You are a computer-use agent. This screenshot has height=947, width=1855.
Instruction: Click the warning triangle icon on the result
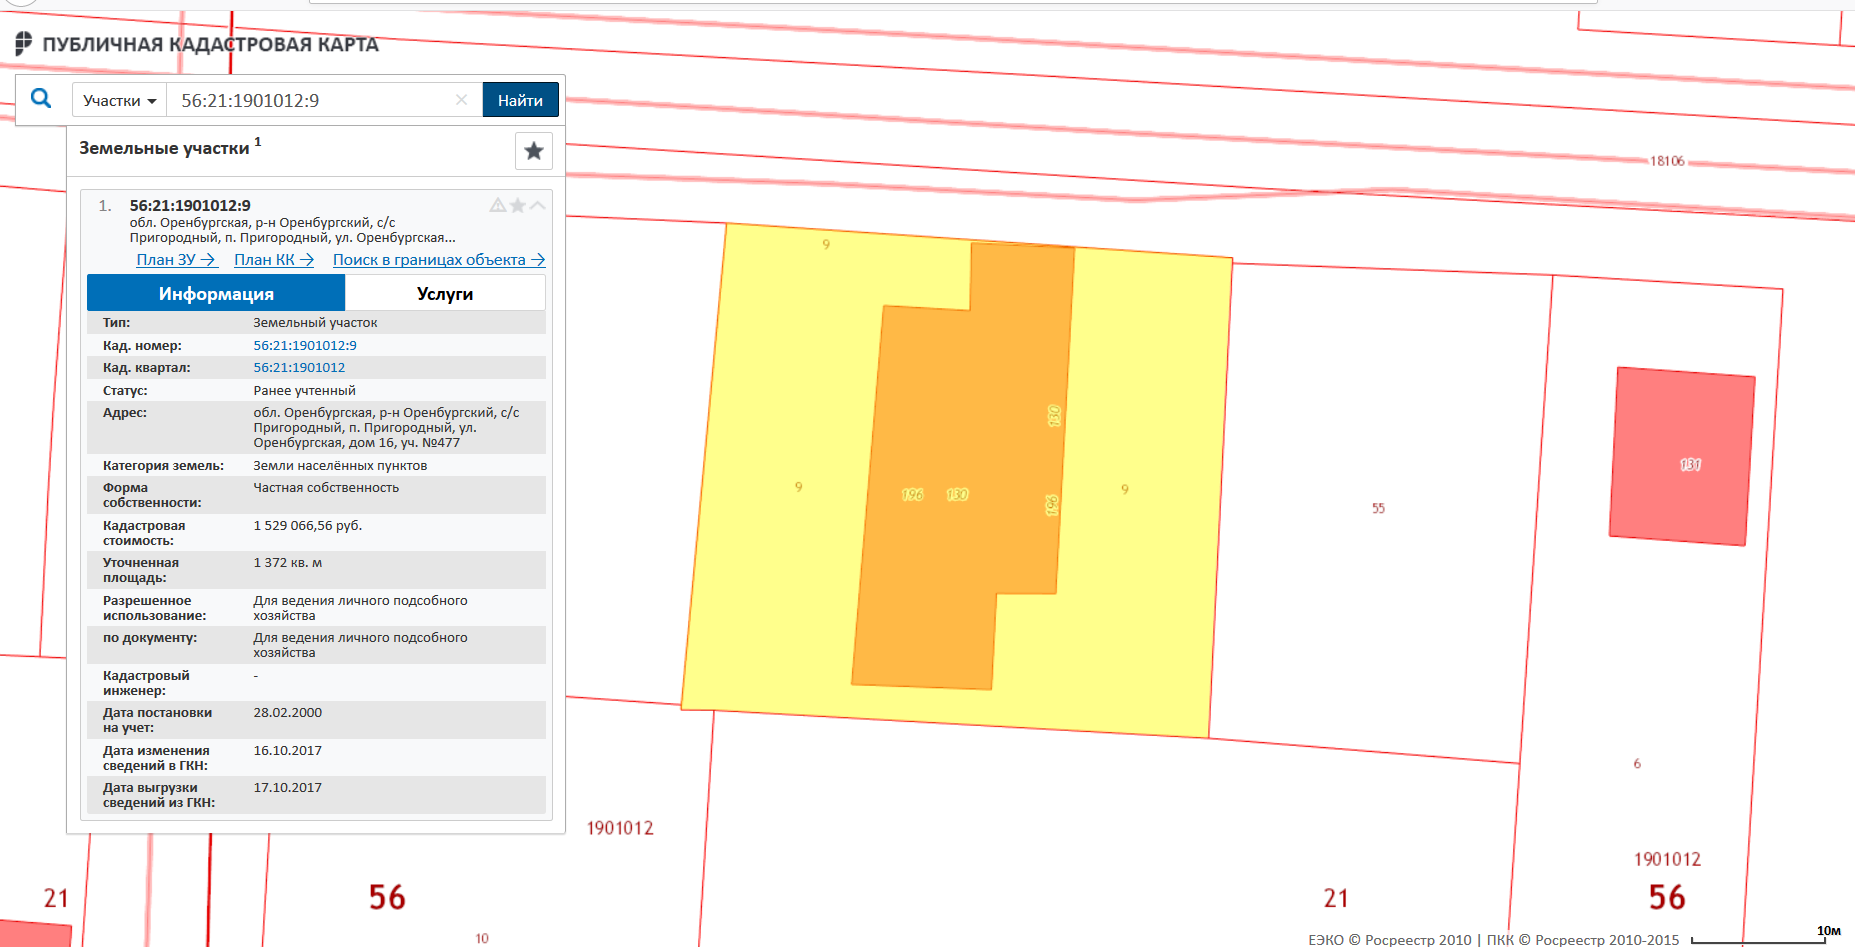(497, 206)
